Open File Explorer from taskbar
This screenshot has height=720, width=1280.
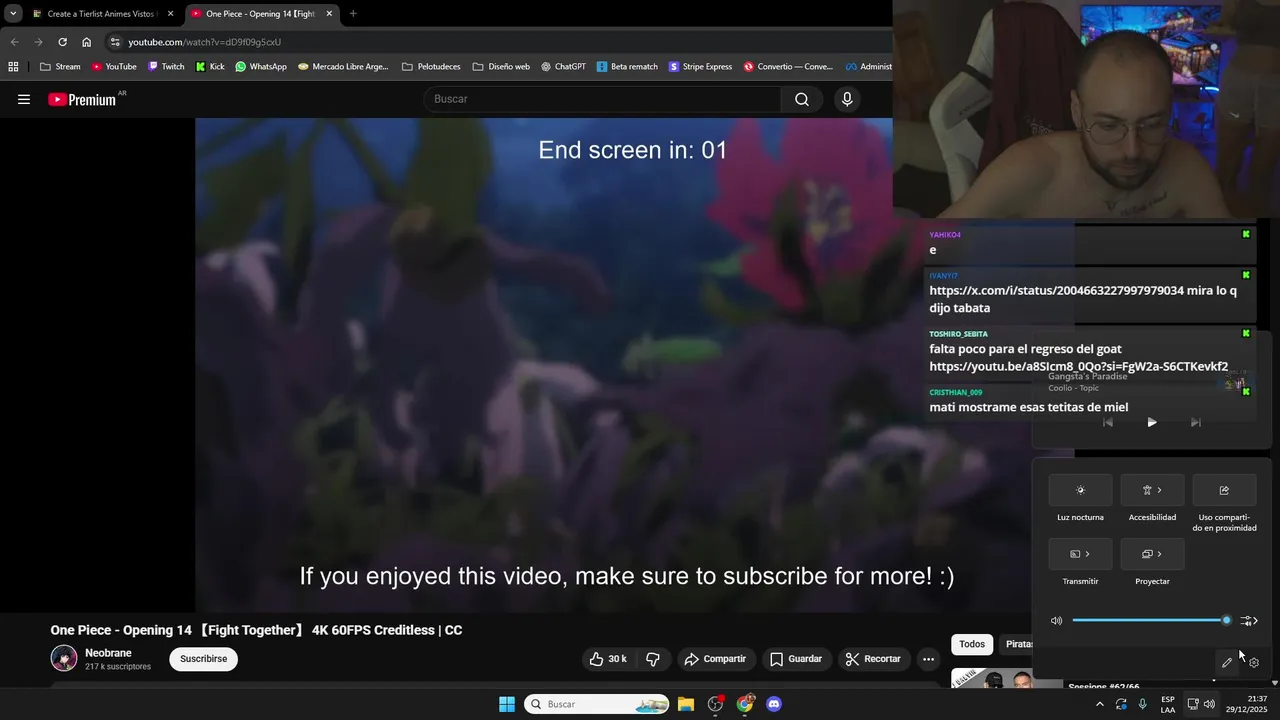686,704
